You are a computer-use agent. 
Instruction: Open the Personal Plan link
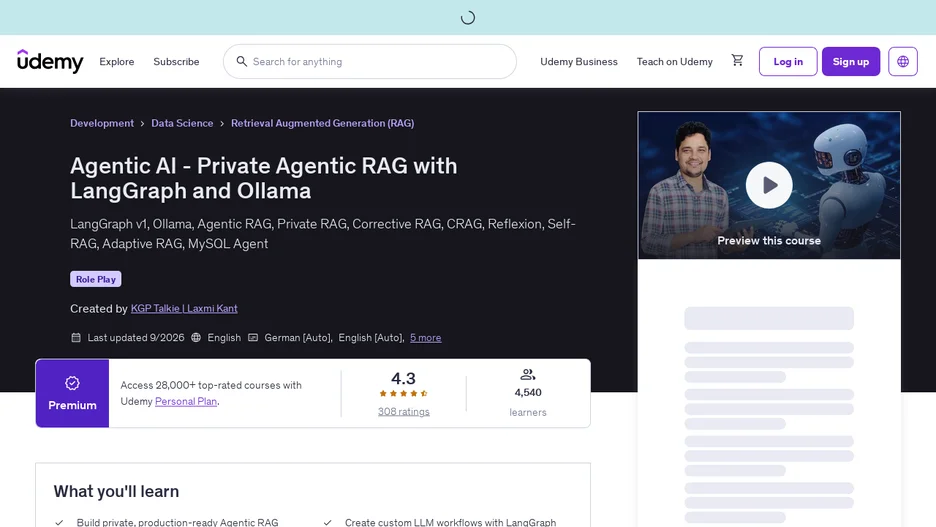pyautogui.click(x=186, y=402)
